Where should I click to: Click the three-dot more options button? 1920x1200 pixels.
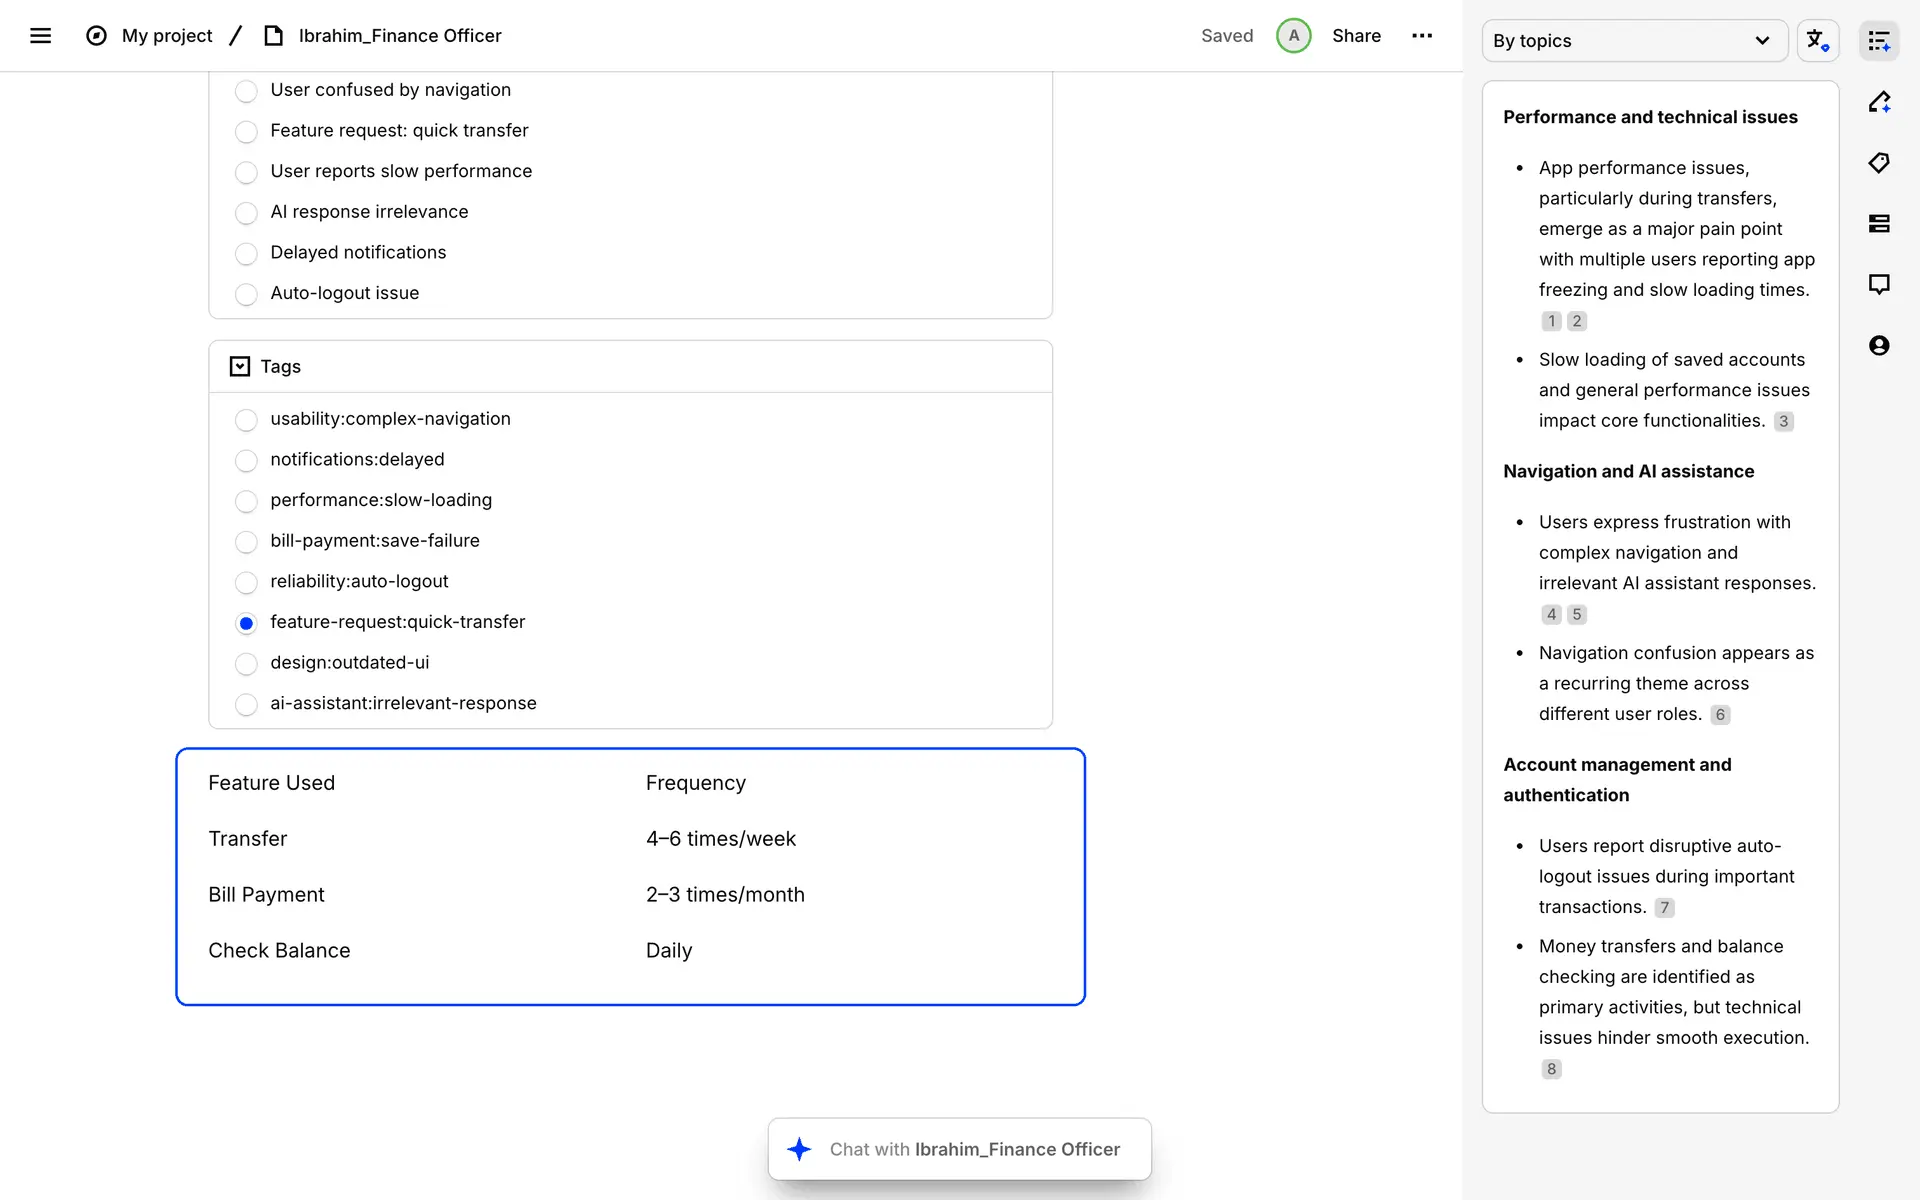(x=1422, y=36)
